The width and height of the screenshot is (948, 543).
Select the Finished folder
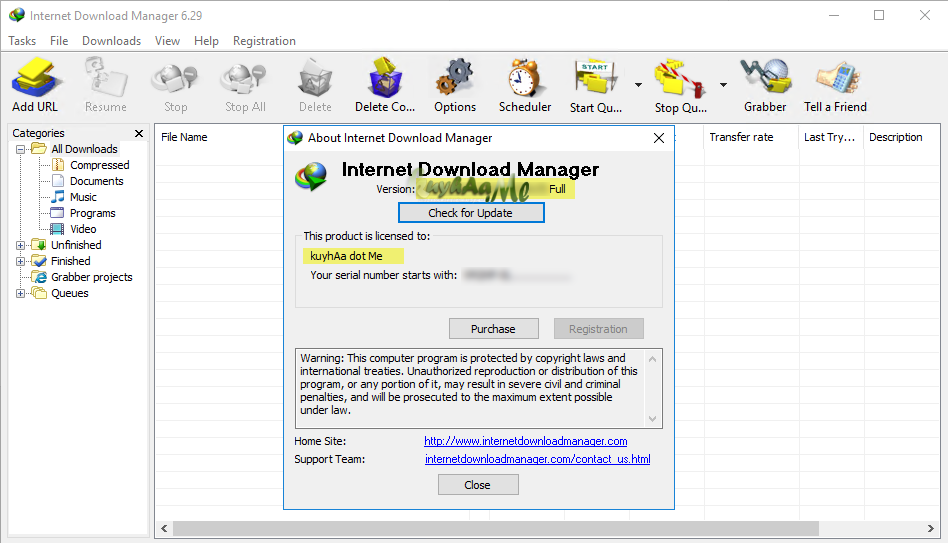pos(71,261)
